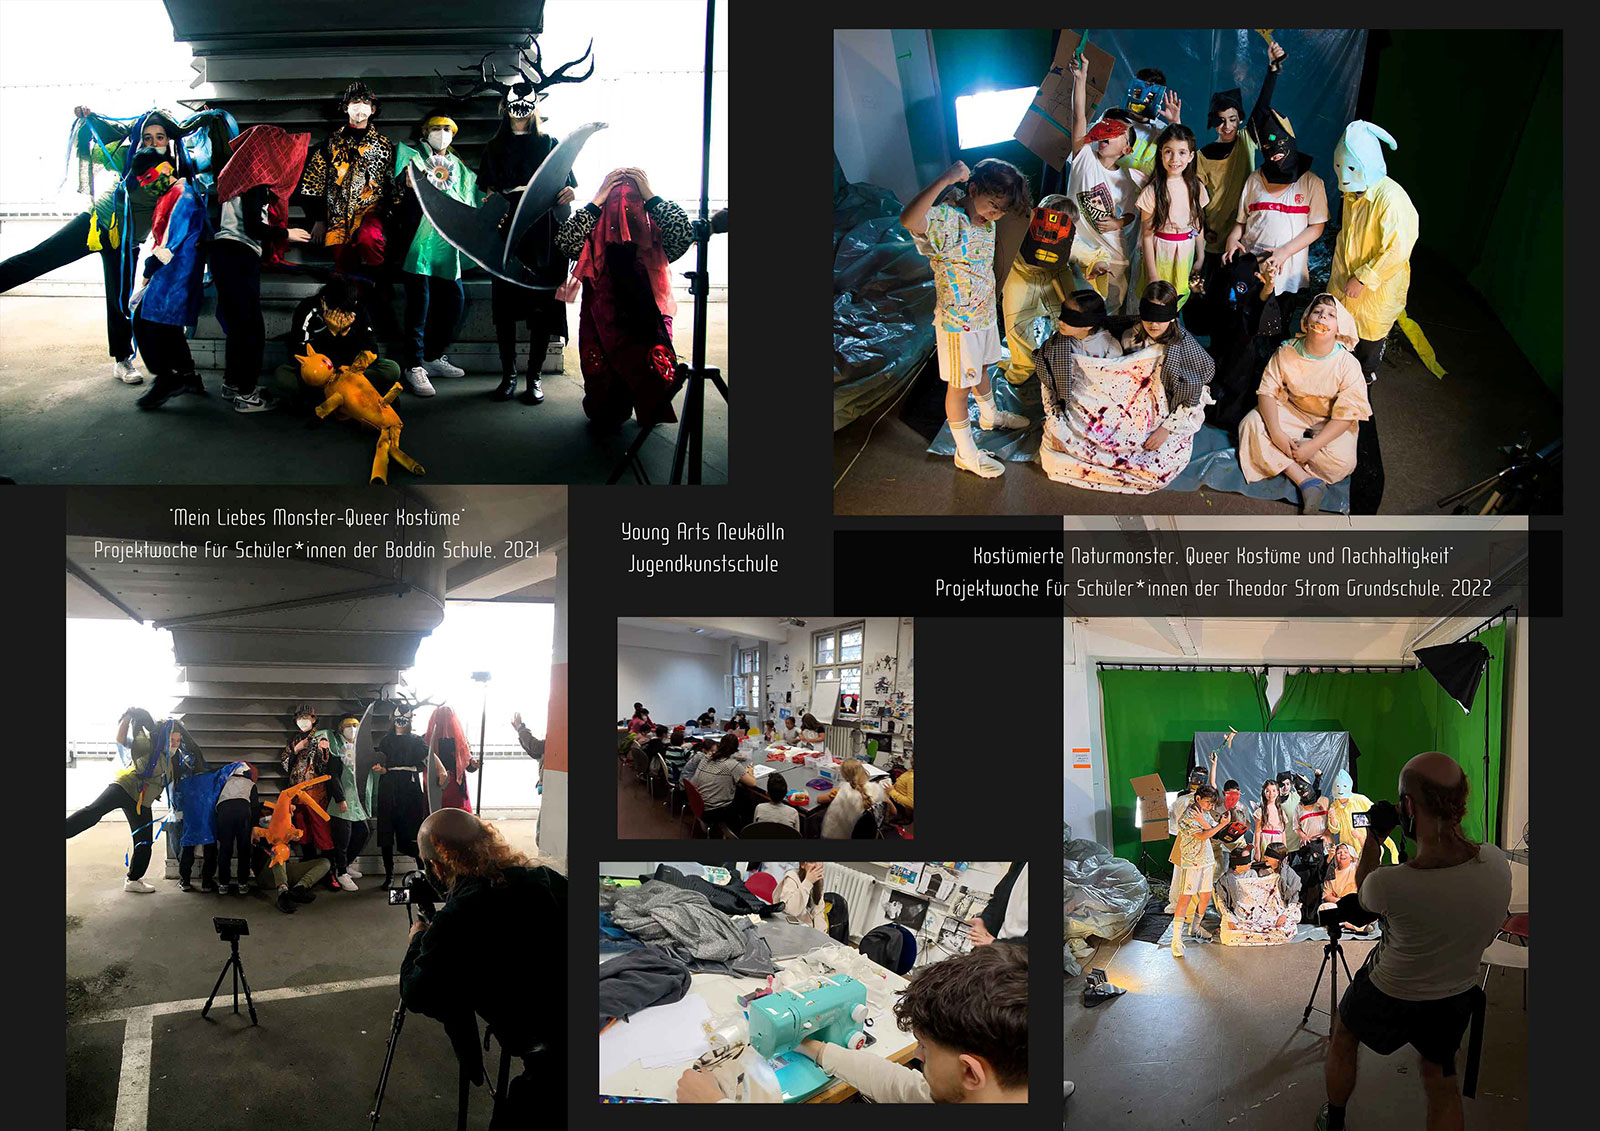Image resolution: width=1600 pixels, height=1131 pixels.
Task: Select the "Mein Liebes Monster-Queer Kostüme" caption
Action: pos(316,518)
